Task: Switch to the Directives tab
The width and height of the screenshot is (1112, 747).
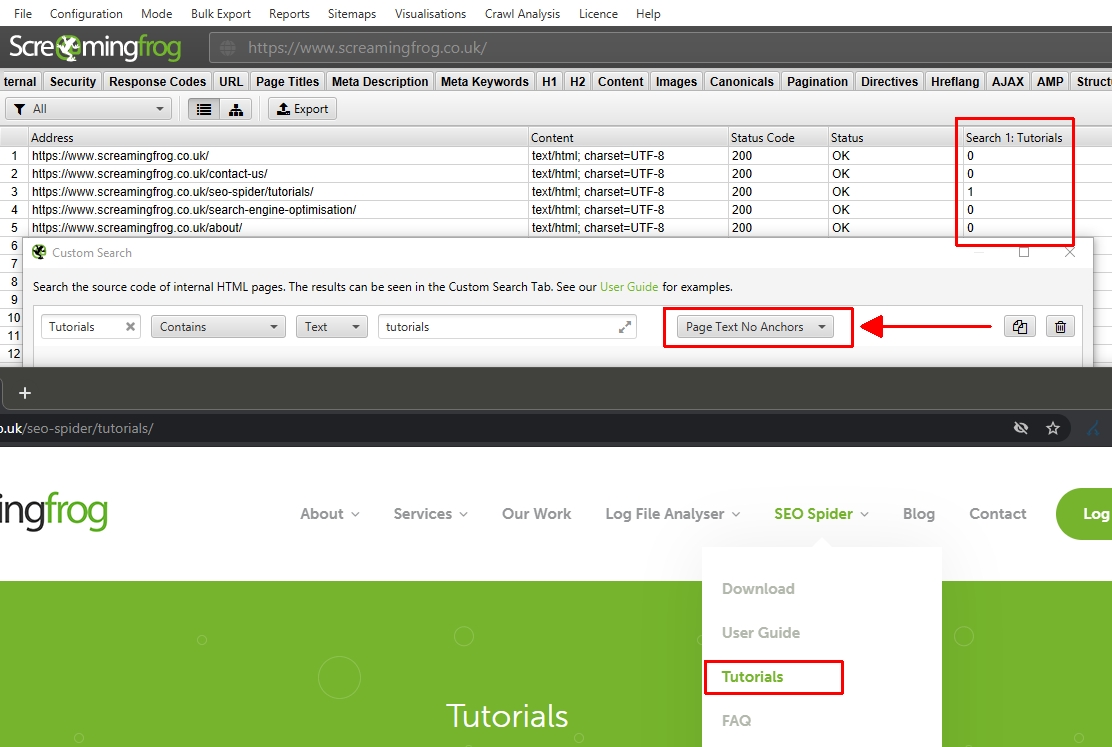Action: click(889, 82)
